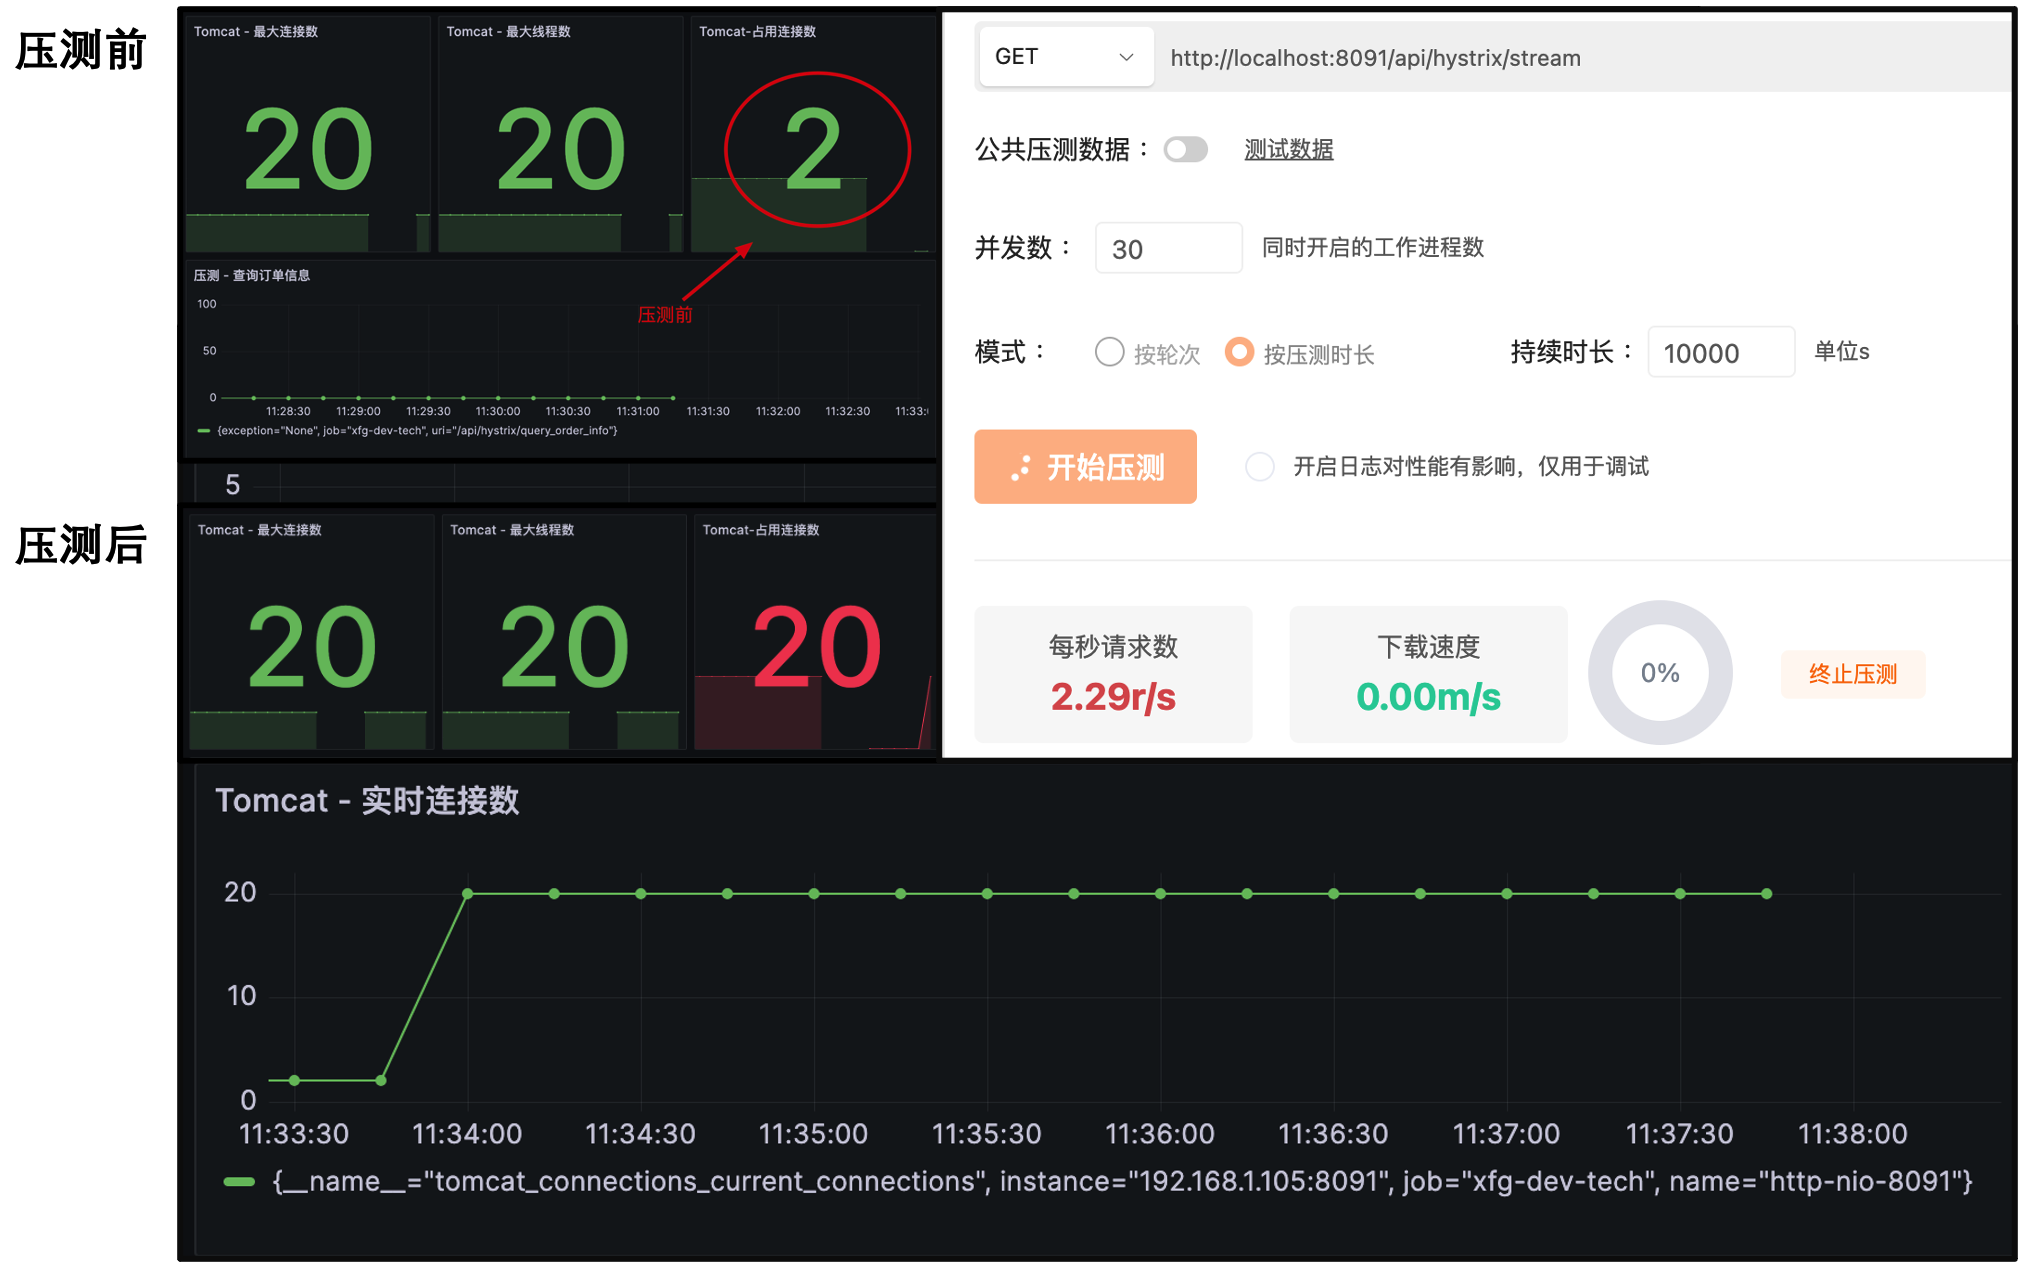
Task: Click the green tomcat_connections legend swatch
Action: (x=239, y=1182)
